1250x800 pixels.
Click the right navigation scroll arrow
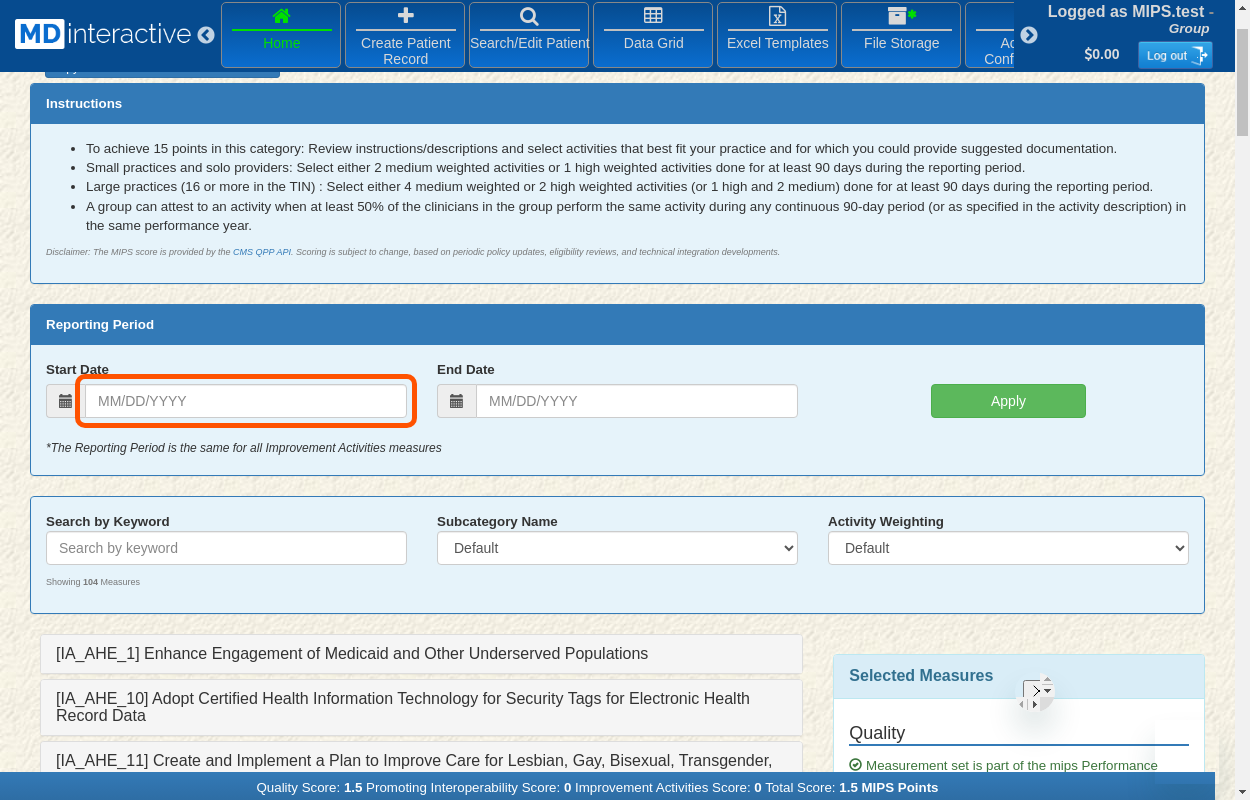(x=1028, y=35)
